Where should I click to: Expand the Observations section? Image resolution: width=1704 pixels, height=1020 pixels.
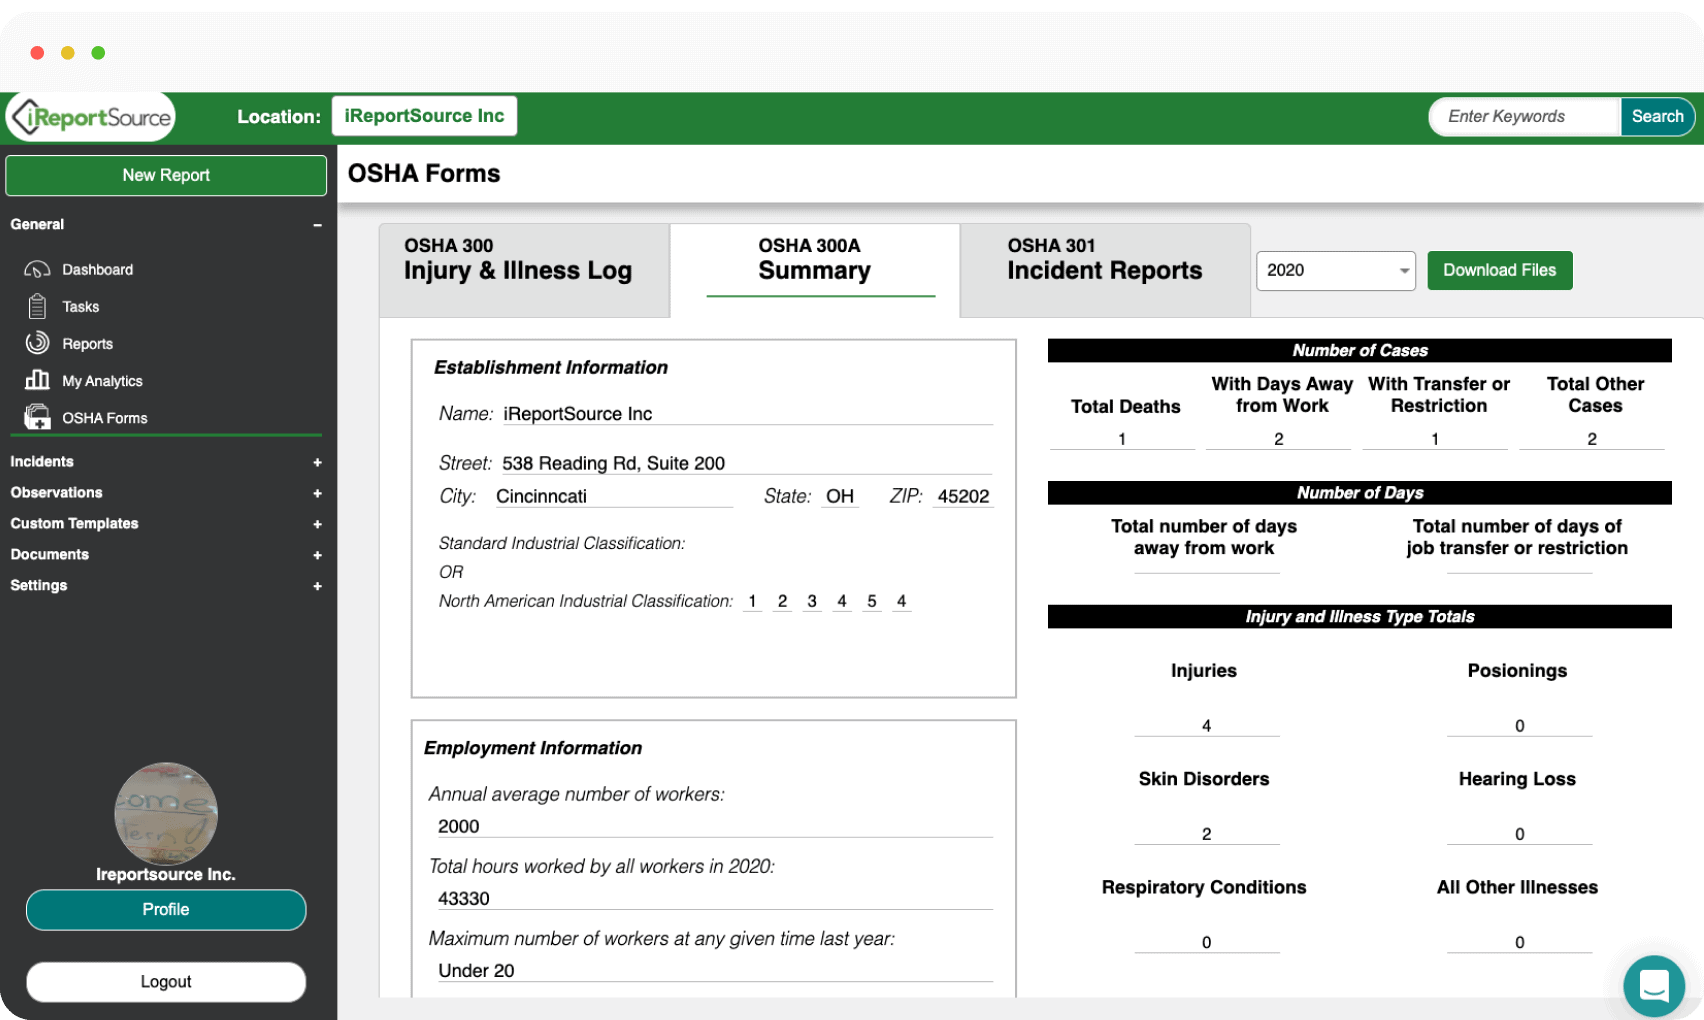coord(317,493)
